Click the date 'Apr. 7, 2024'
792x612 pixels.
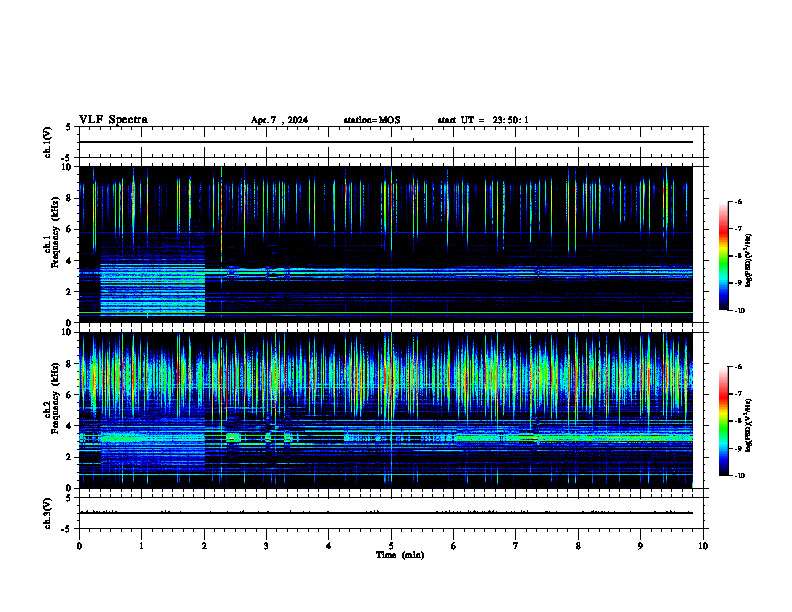[279, 120]
